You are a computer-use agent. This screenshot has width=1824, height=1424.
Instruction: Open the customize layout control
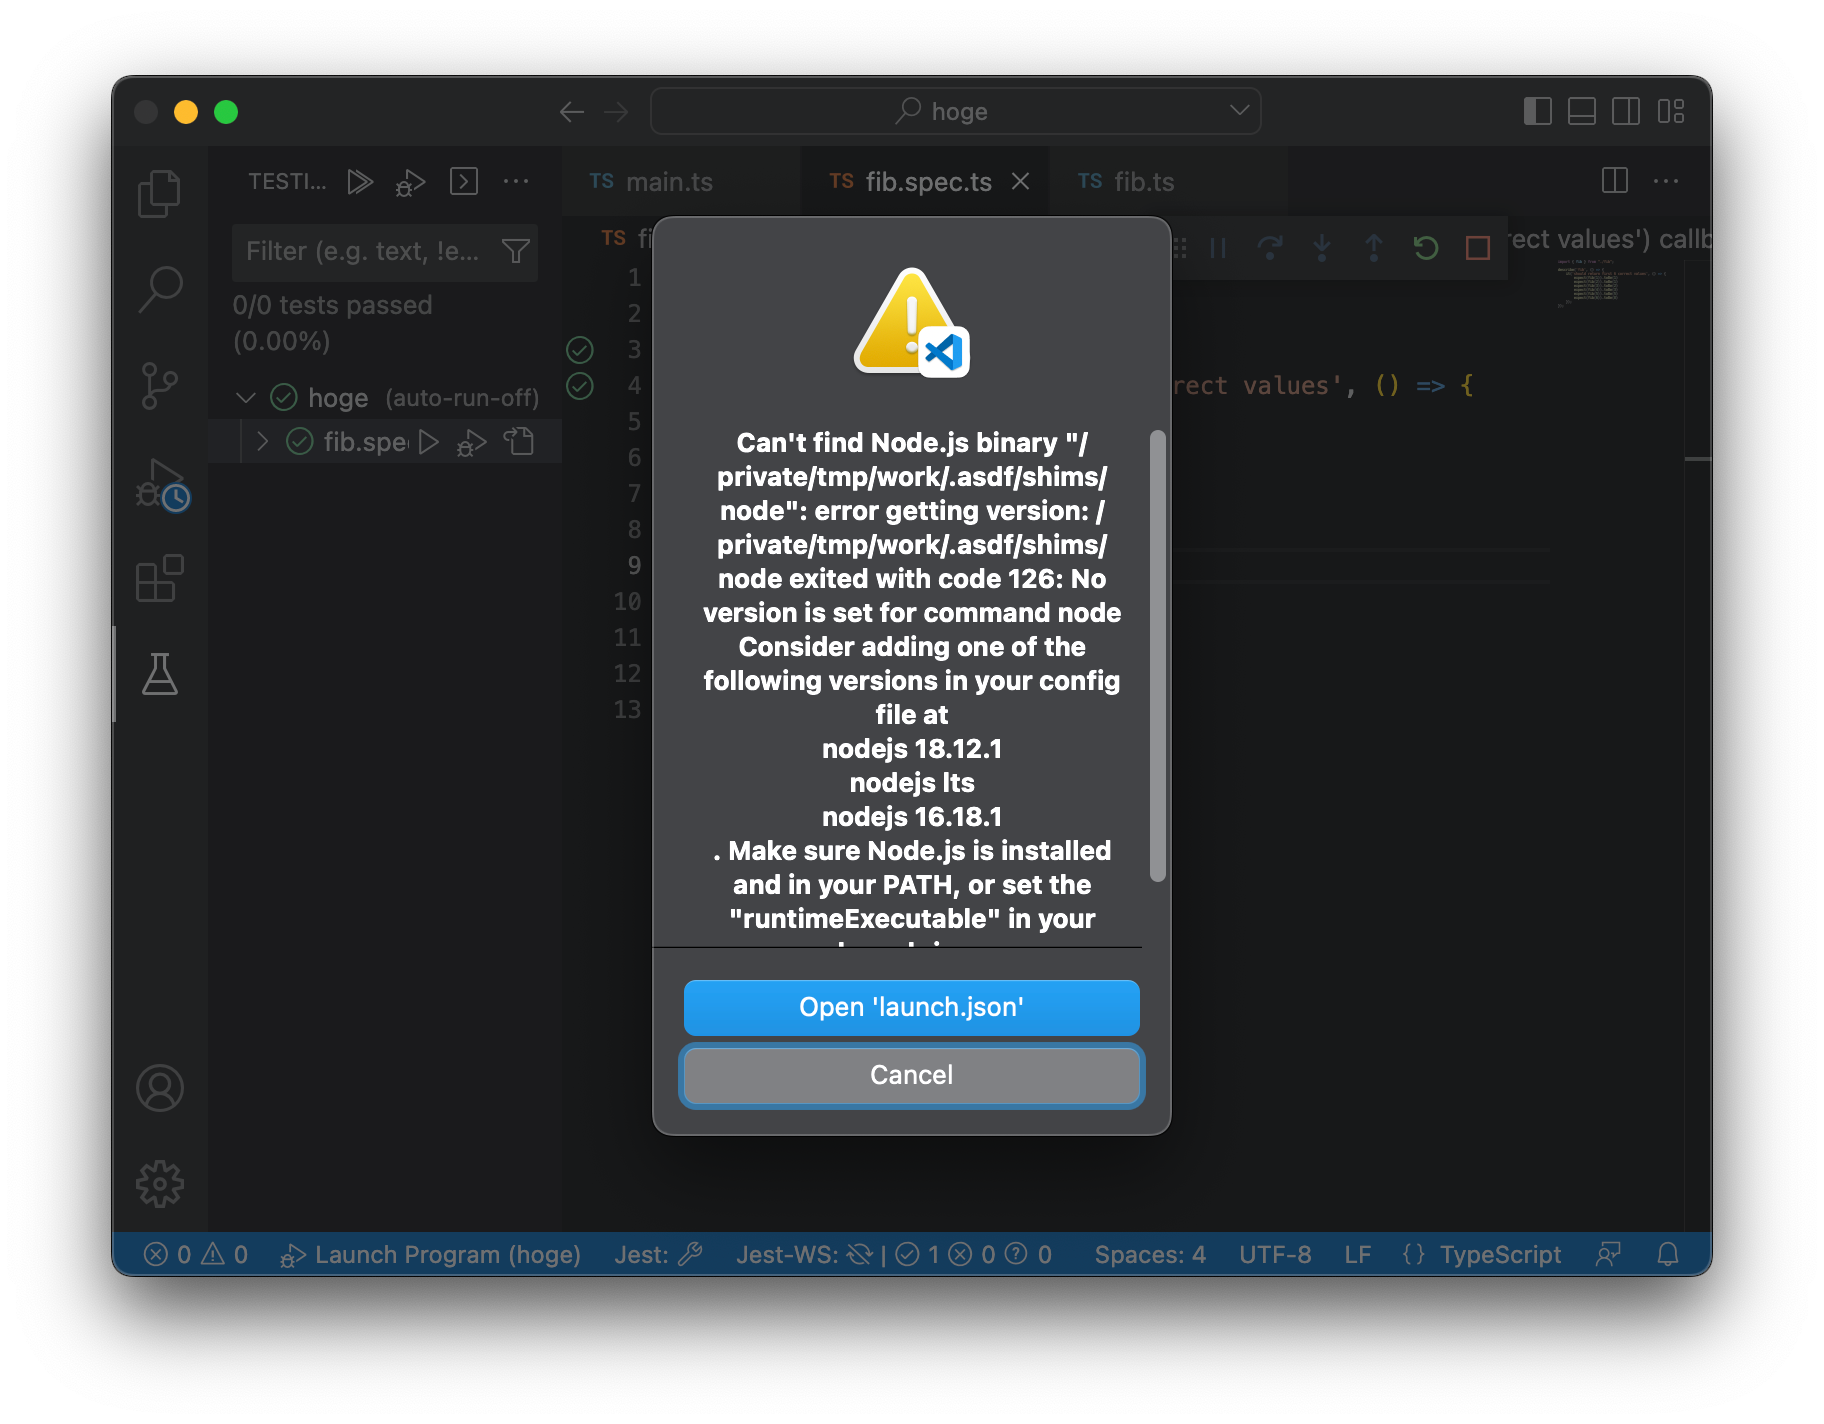click(1671, 111)
